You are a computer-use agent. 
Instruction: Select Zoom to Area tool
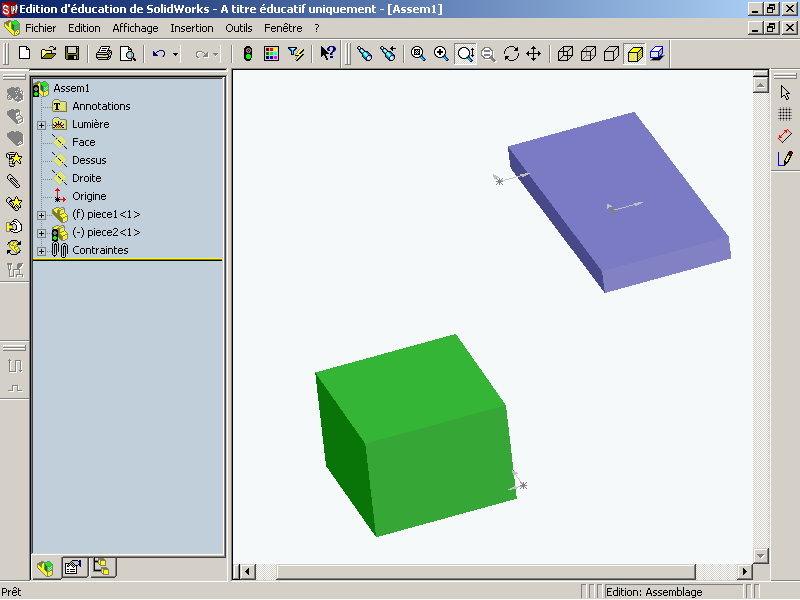[x=441, y=54]
